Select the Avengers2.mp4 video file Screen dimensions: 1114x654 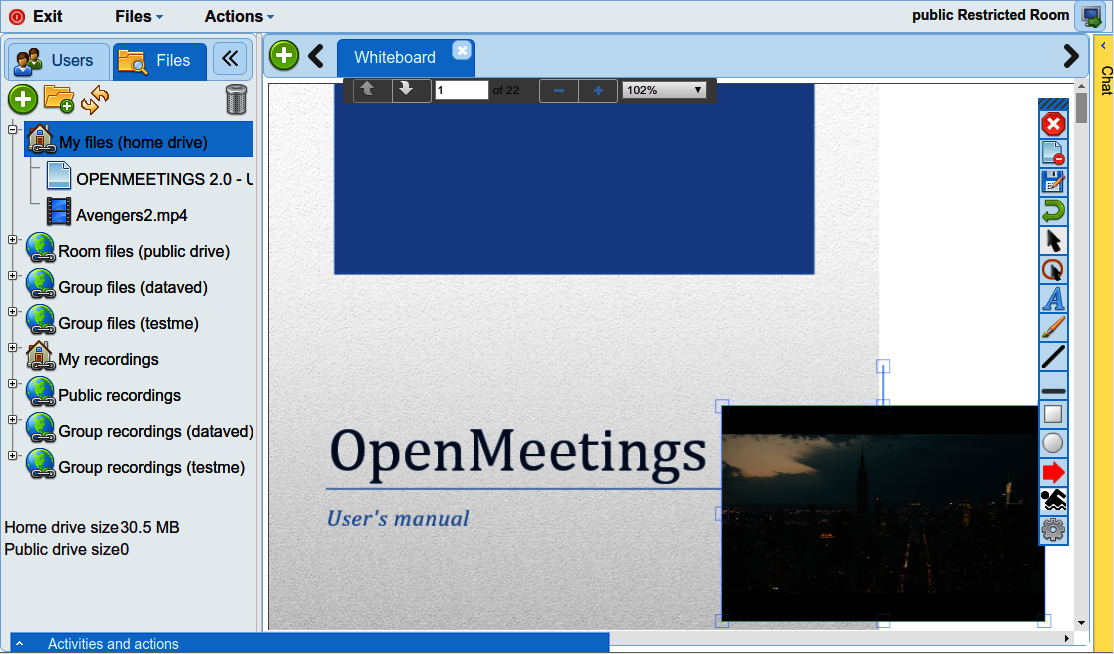tap(117, 214)
